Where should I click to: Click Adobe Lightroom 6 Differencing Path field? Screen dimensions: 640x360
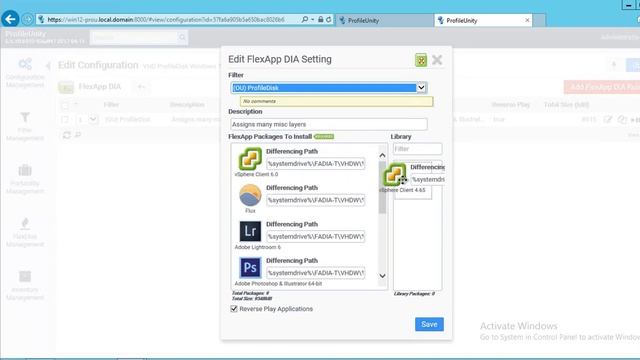[x=316, y=236]
